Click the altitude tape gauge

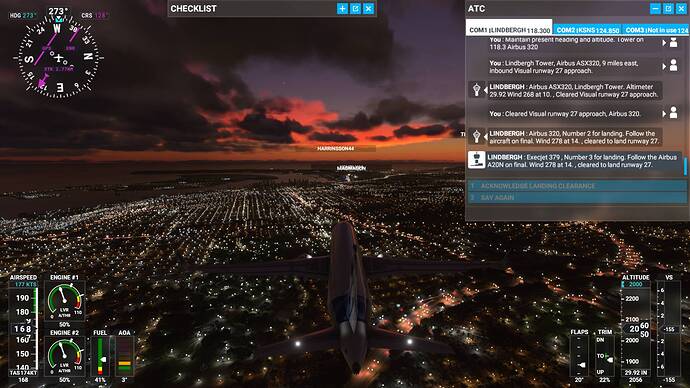(635, 329)
